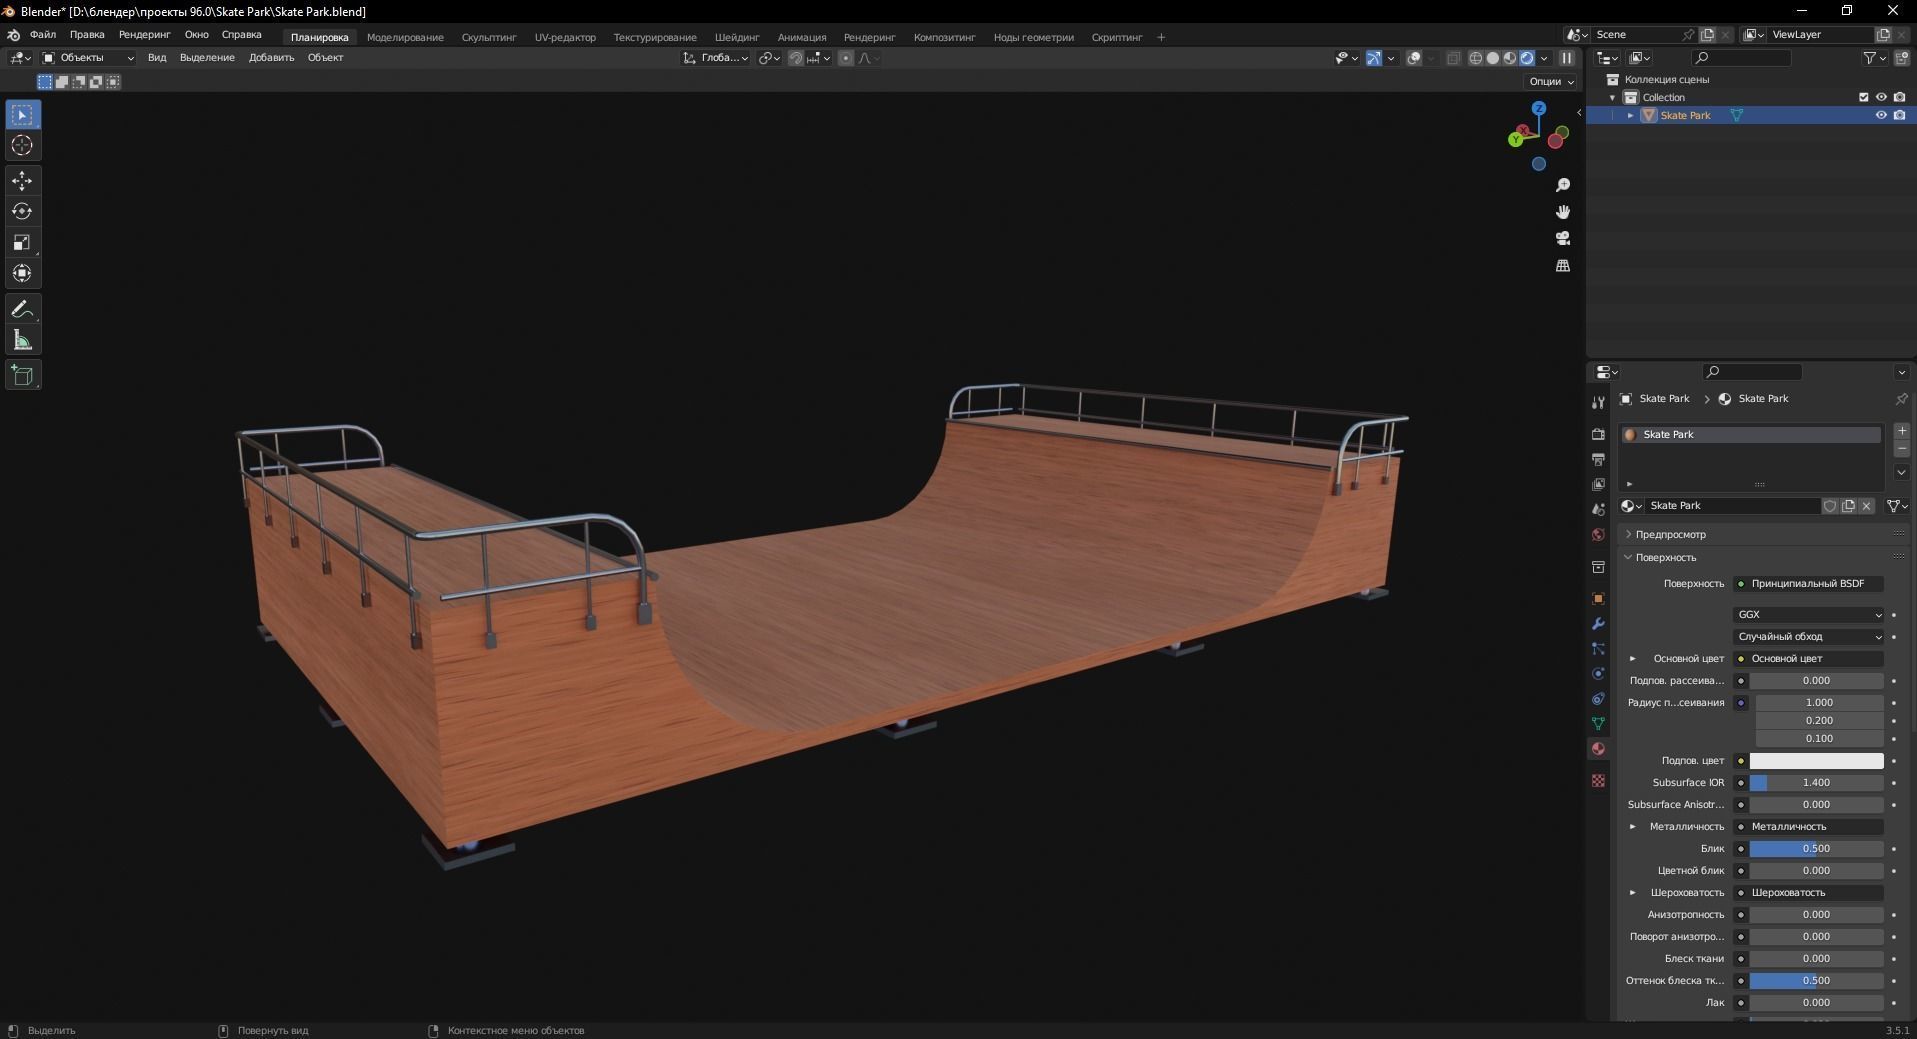Open the Physics properties tab
The image size is (1917, 1039).
[1598, 674]
